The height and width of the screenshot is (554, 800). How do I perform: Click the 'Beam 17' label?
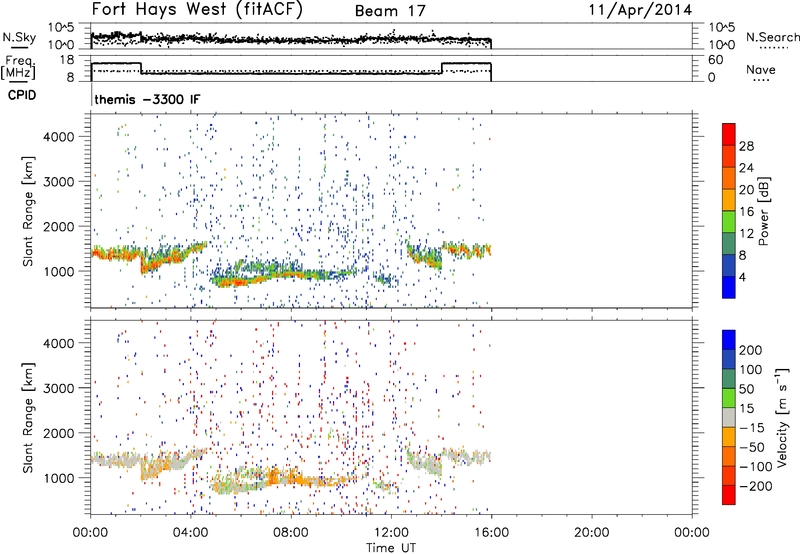click(390, 11)
